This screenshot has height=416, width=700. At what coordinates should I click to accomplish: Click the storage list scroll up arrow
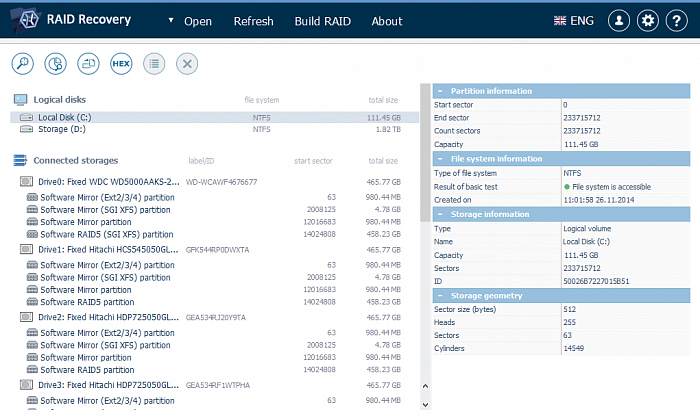(x=425, y=386)
